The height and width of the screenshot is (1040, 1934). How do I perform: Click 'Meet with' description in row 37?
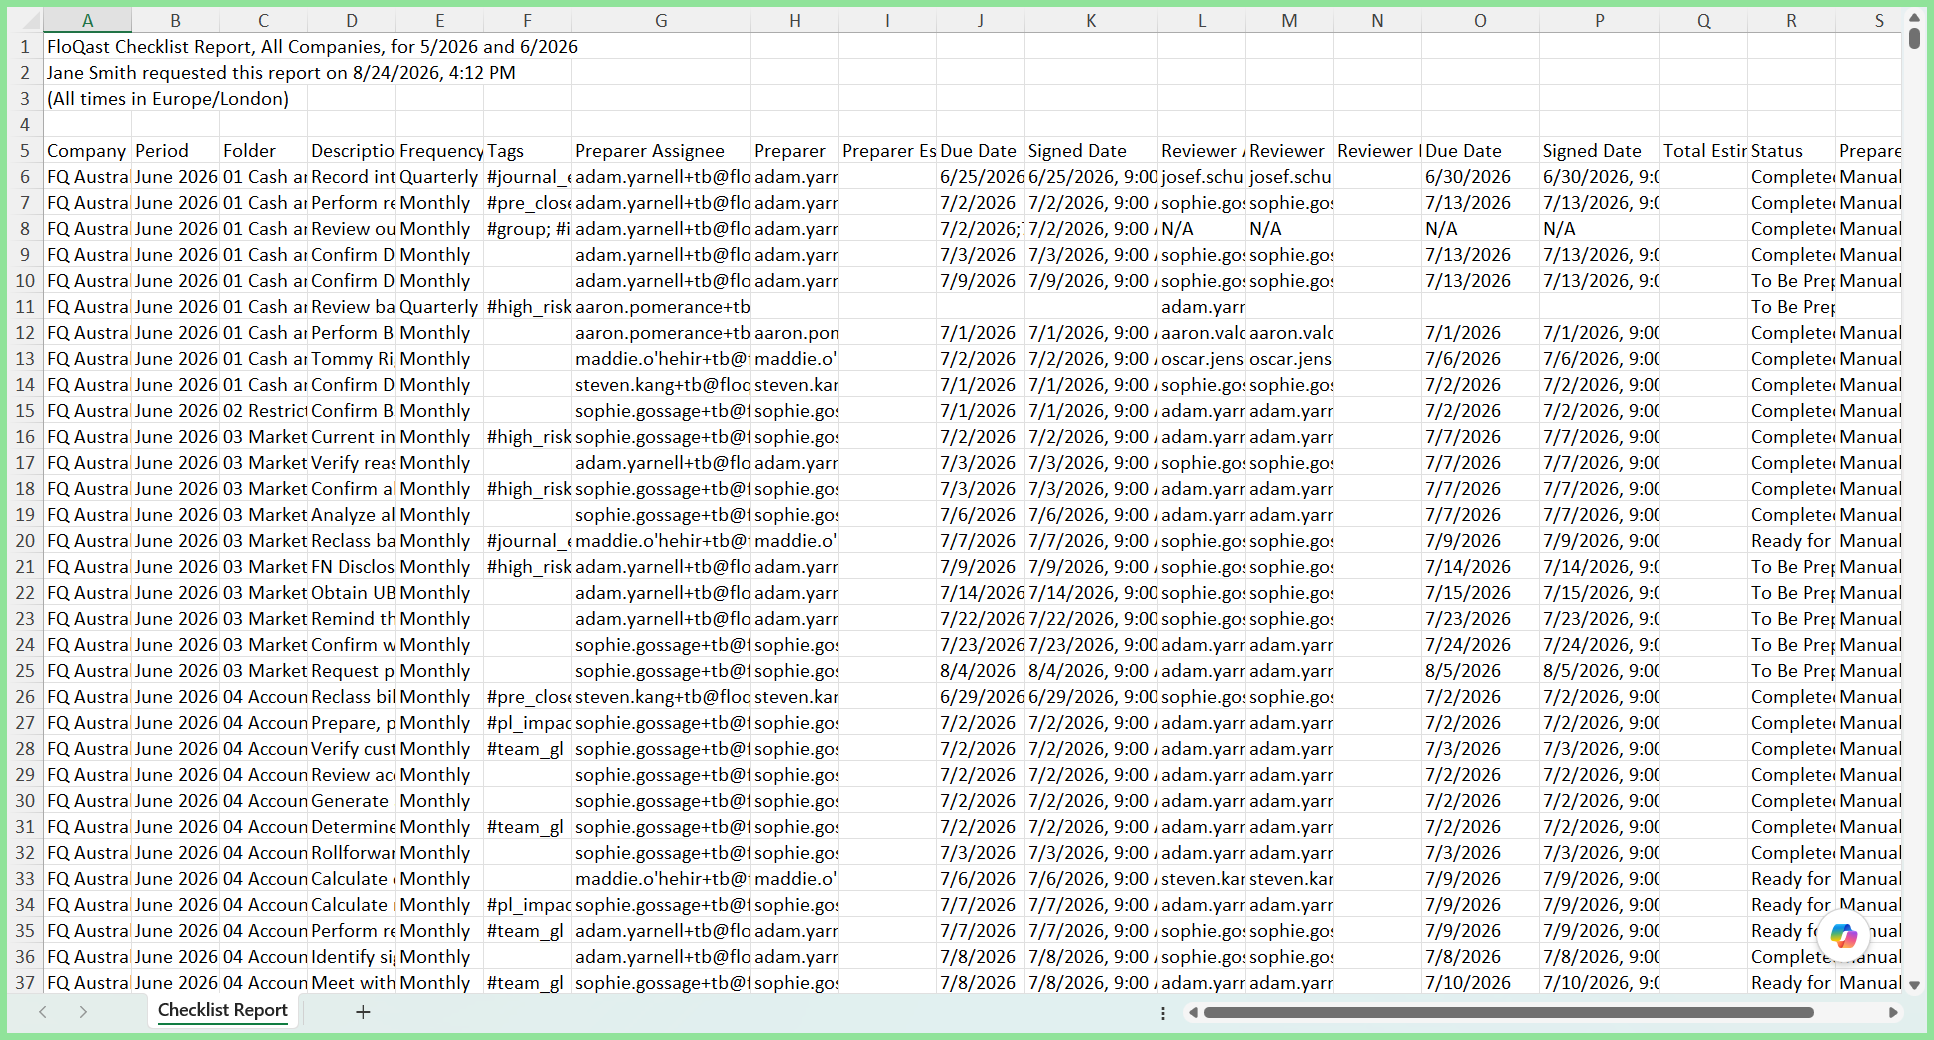(351, 983)
